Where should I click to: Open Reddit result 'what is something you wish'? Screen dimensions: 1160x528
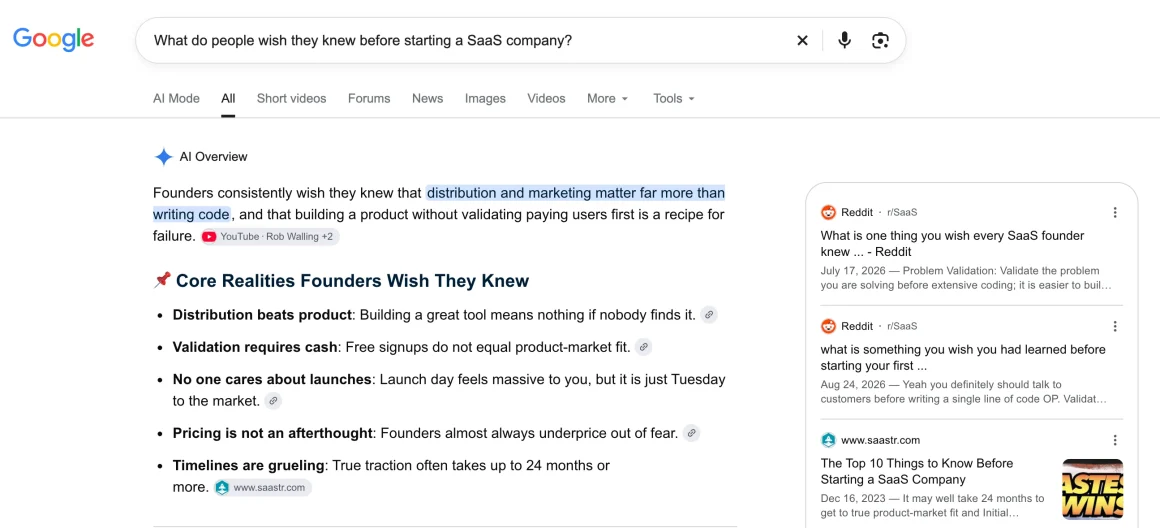(963, 357)
